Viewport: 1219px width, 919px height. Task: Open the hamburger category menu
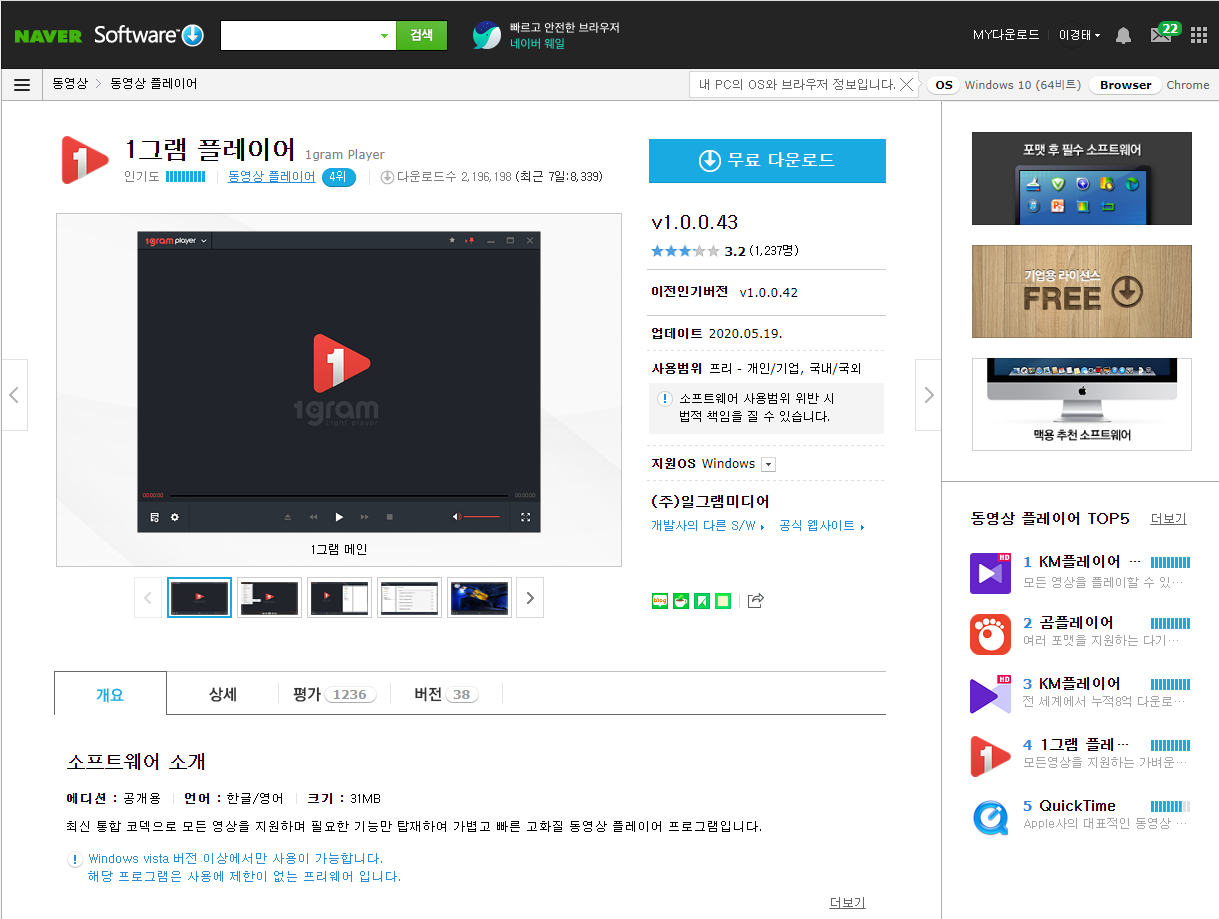pos(22,85)
